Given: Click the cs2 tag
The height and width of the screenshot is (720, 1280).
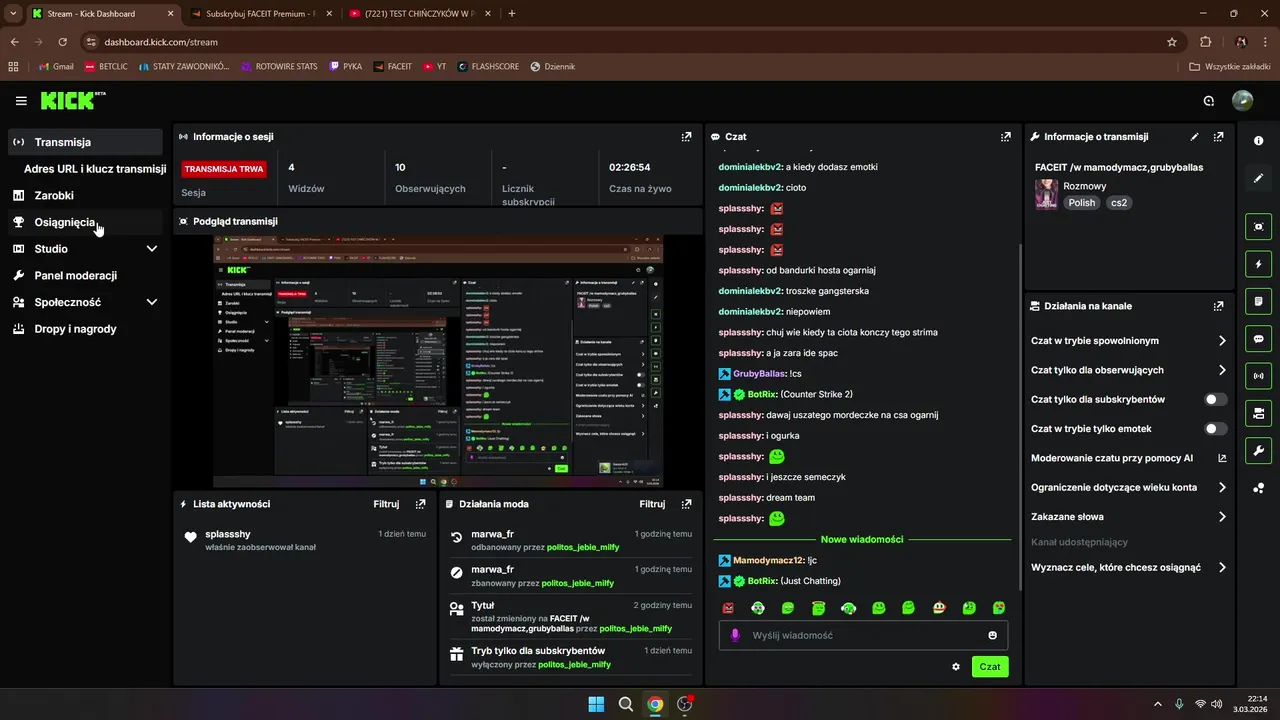Looking at the screenshot, I should click(1119, 203).
